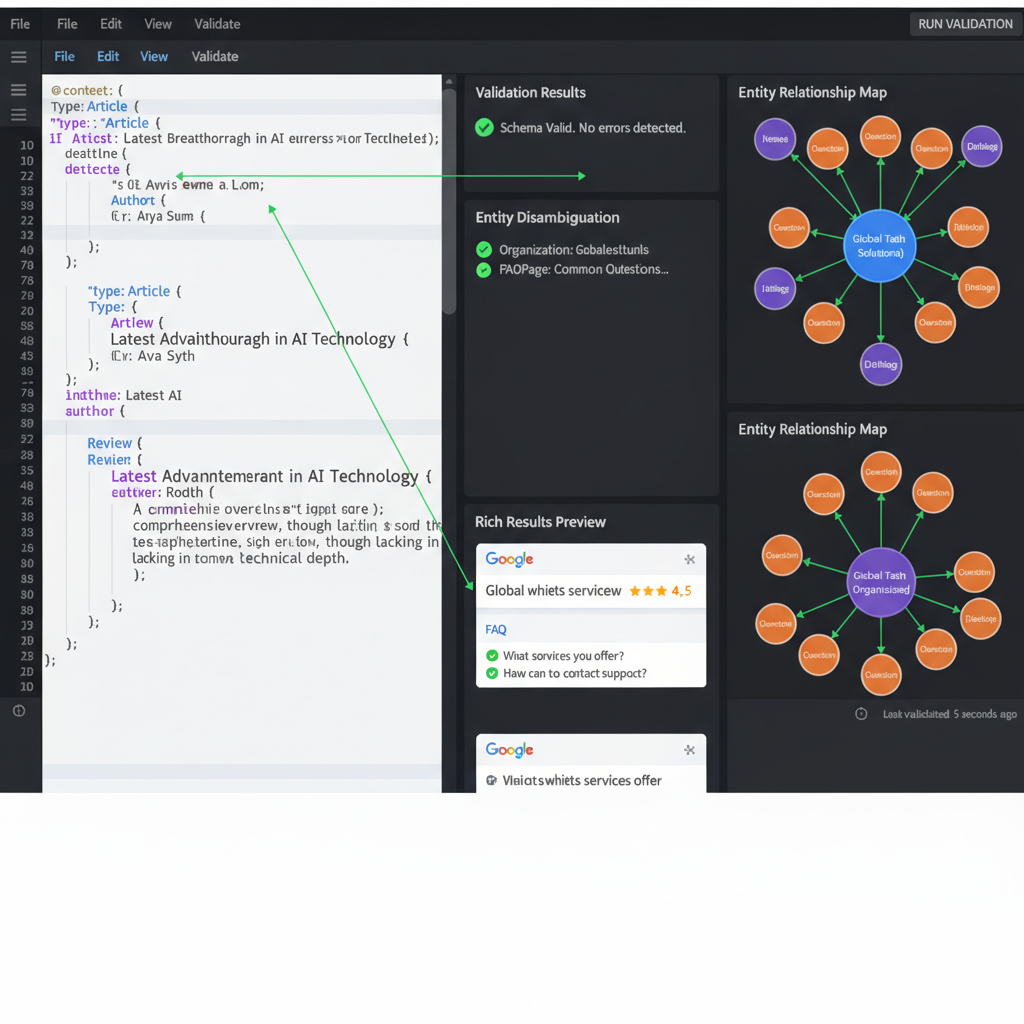Open the hamburger menu in the left sidebar

tap(18, 57)
